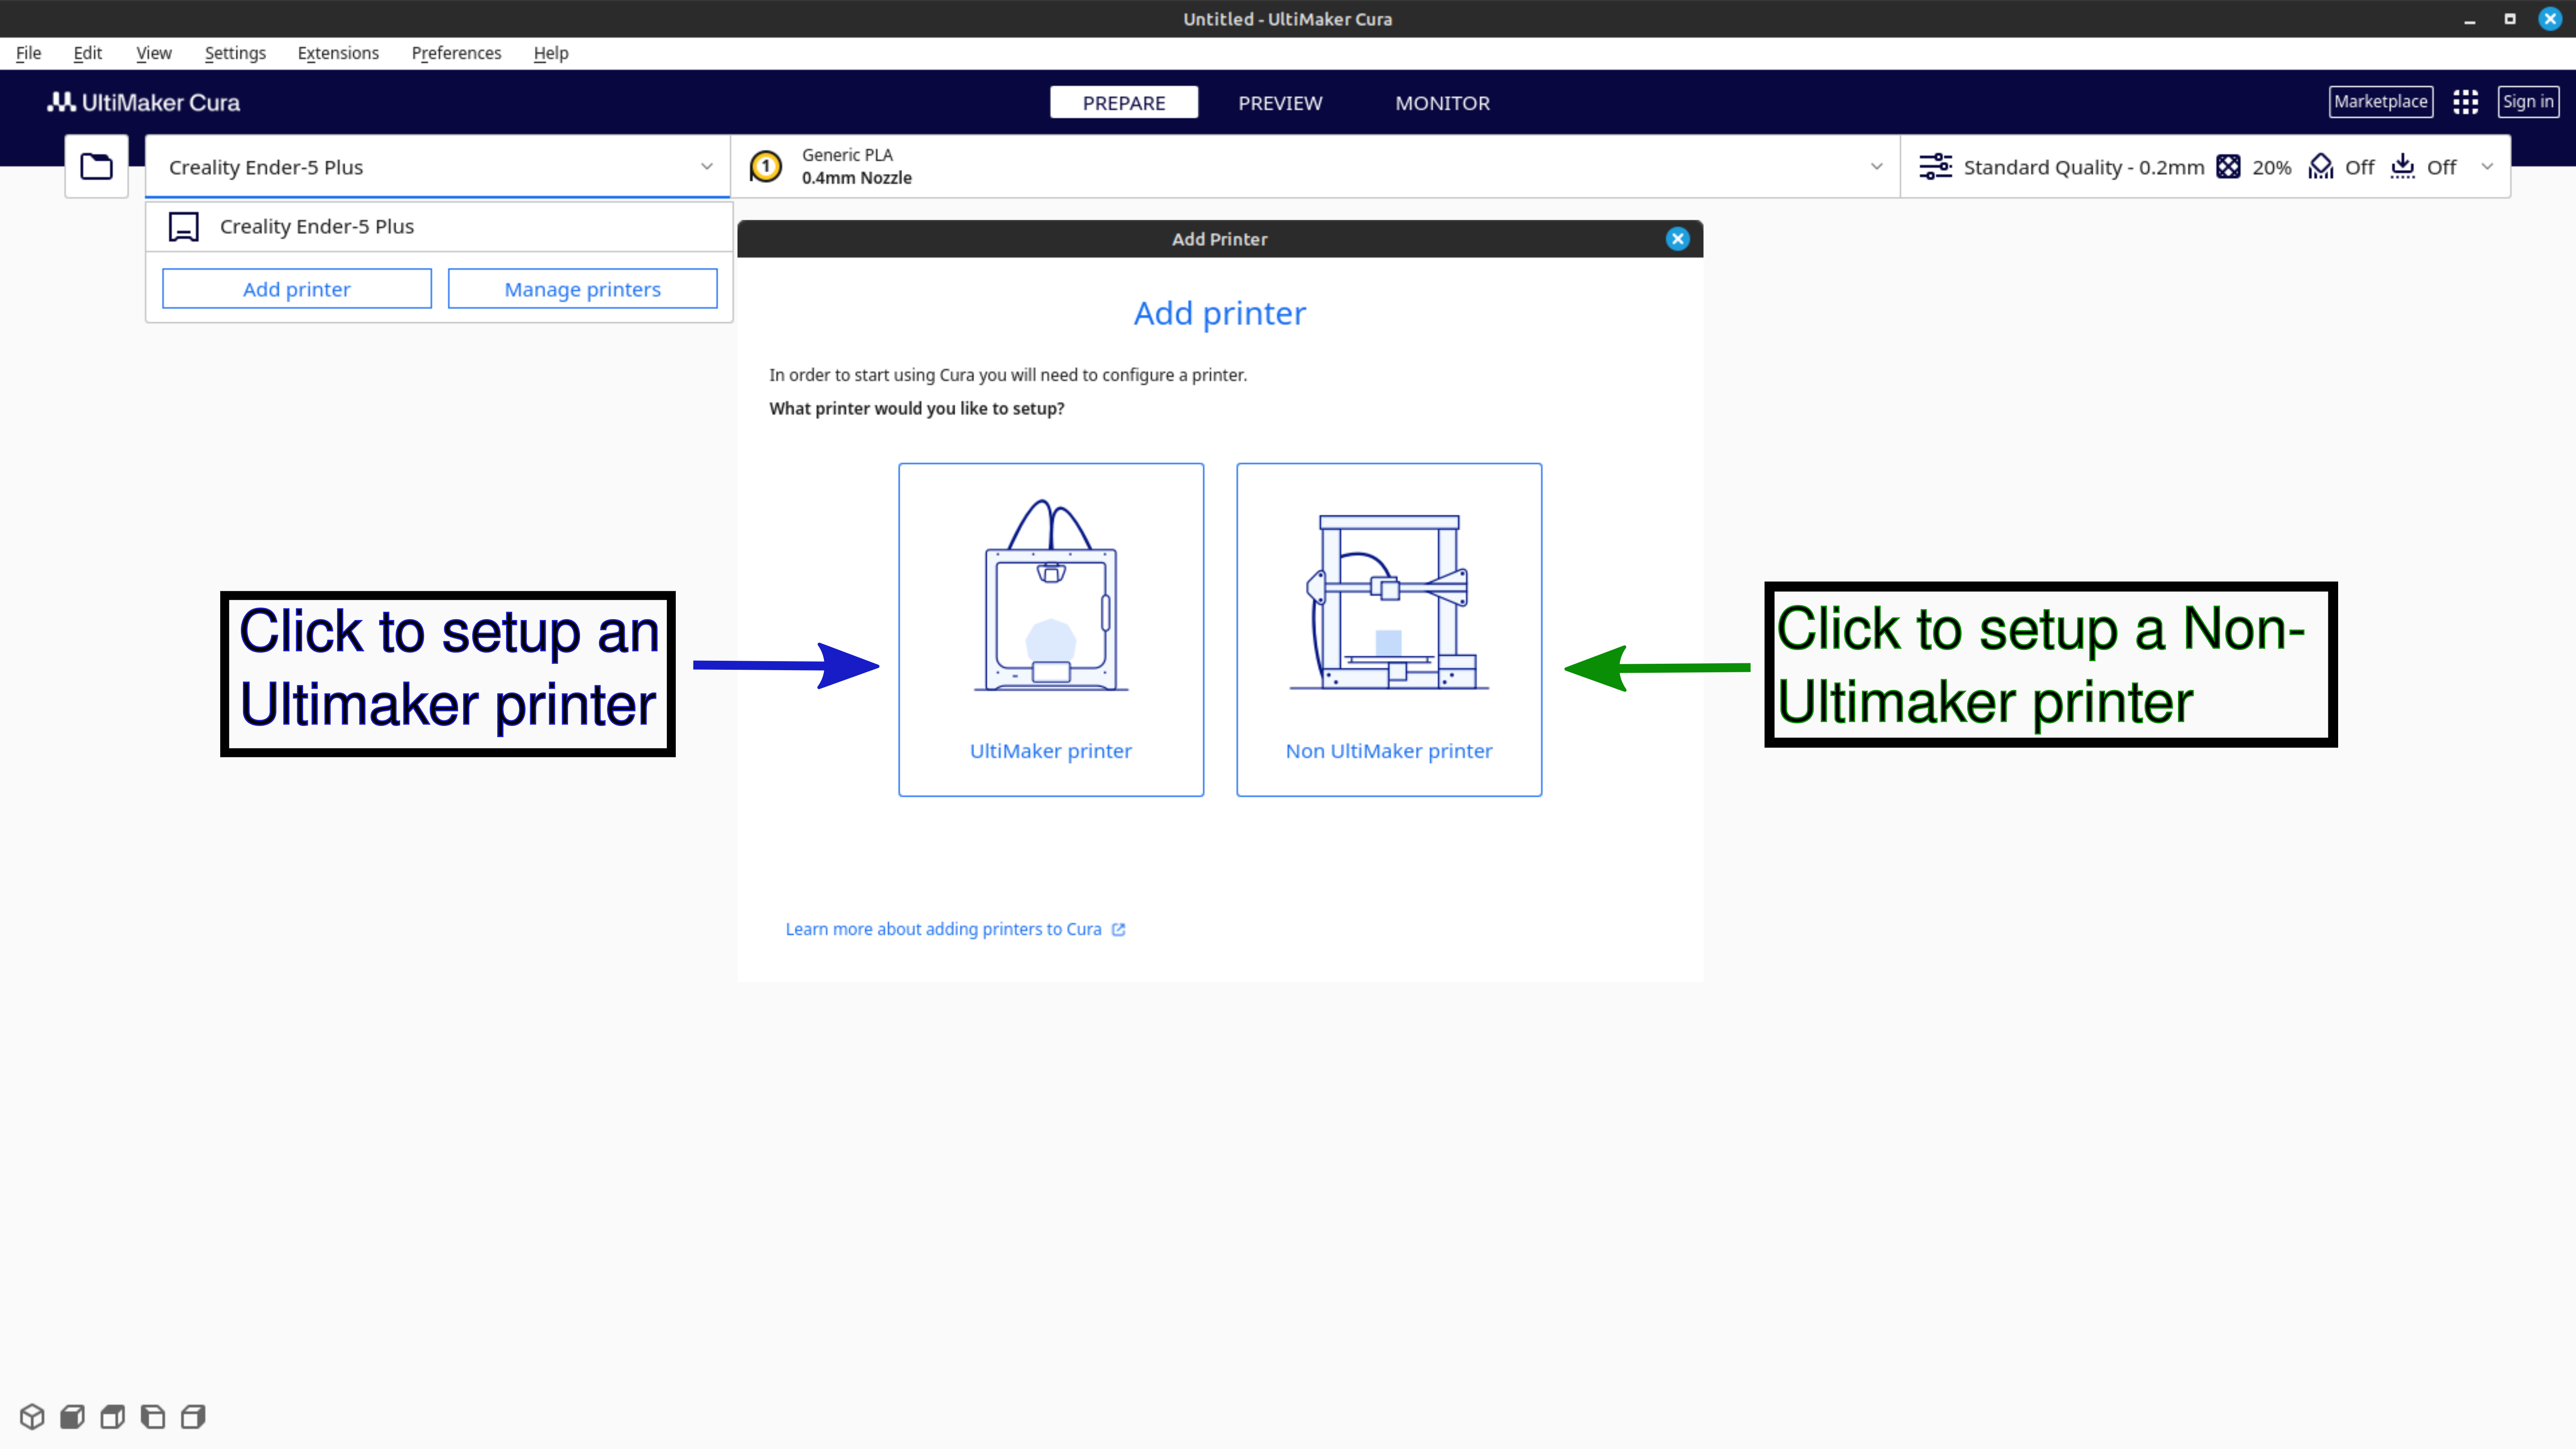Maximize the Cura window
This screenshot has width=2576, height=1449.
tap(2509, 19)
